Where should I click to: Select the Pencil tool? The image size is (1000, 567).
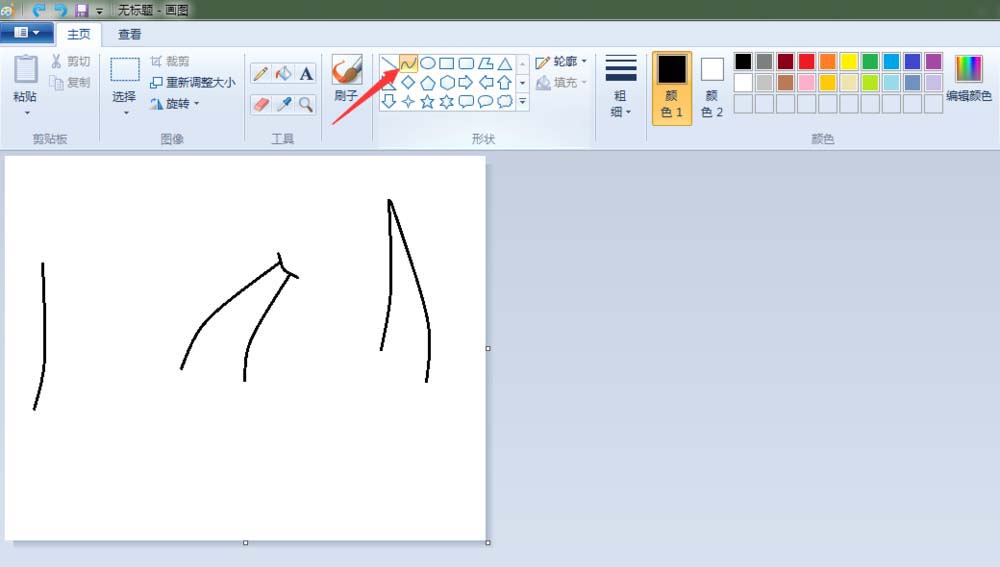click(x=260, y=73)
